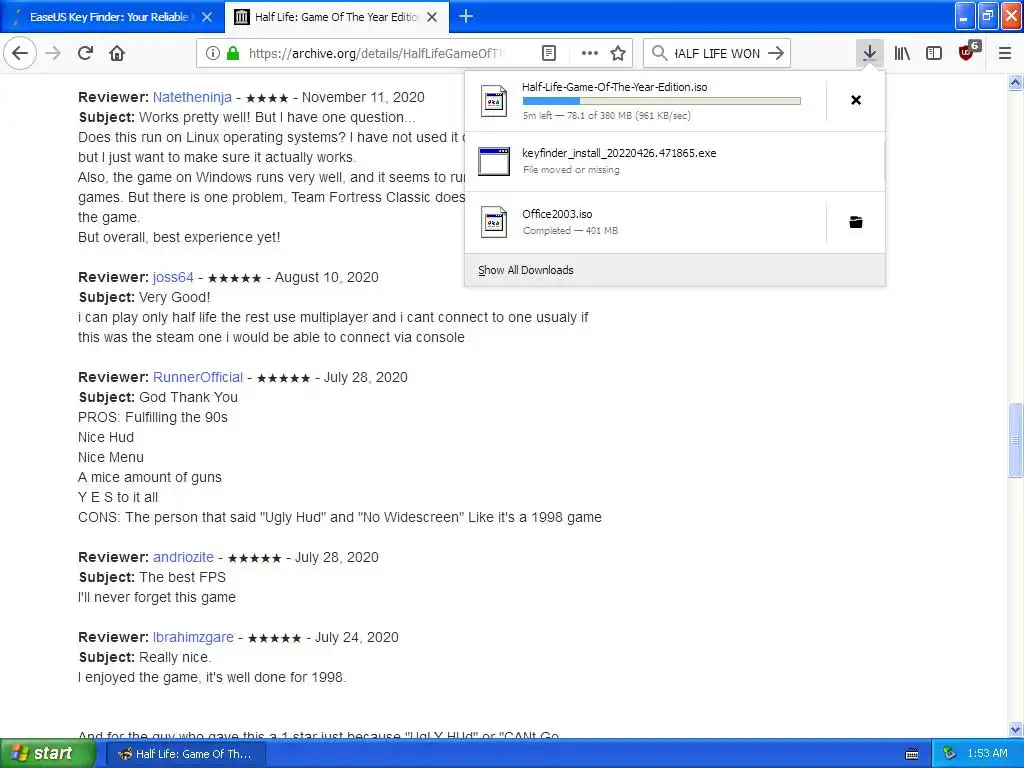Click the '5m left — 78.1 of 380 MB' status
The height and width of the screenshot is (768, 1024).
[x=607, y=116]
